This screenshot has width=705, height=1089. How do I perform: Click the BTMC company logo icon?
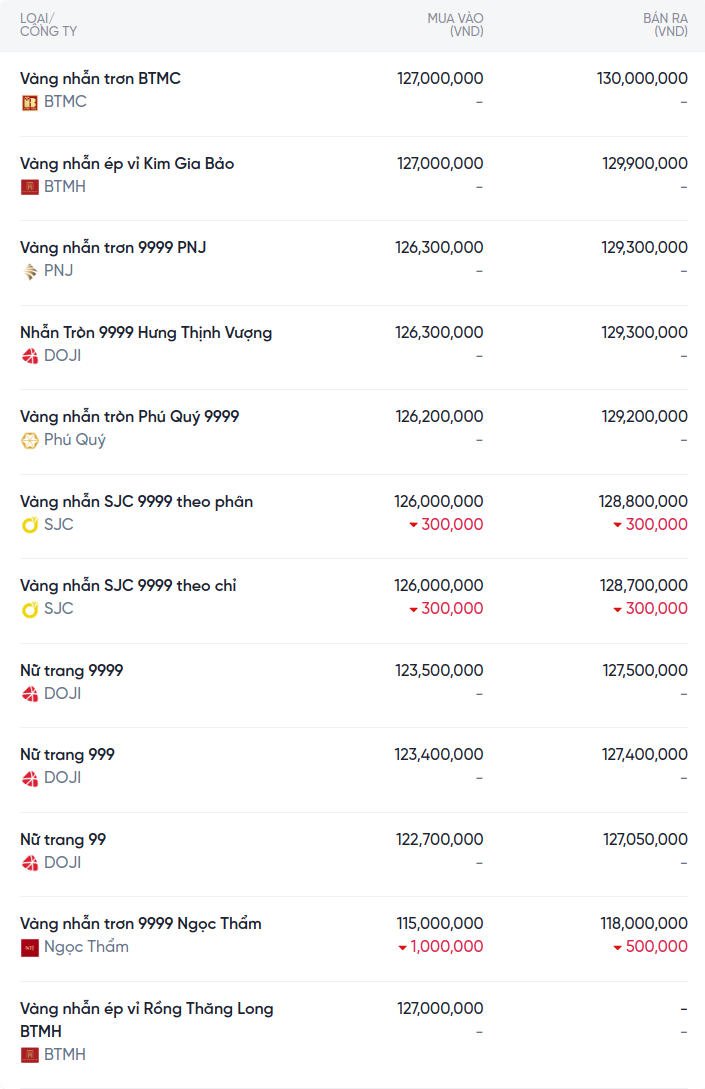pos(30,102)
